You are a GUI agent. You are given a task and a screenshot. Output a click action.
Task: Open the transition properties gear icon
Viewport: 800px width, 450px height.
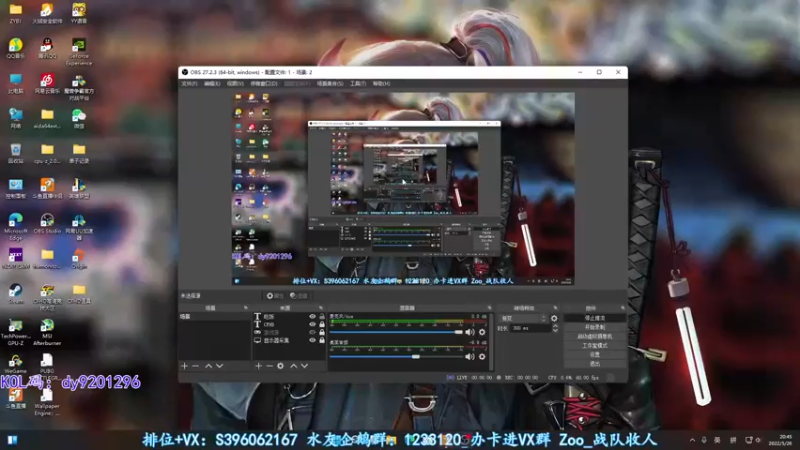point(554,318)
